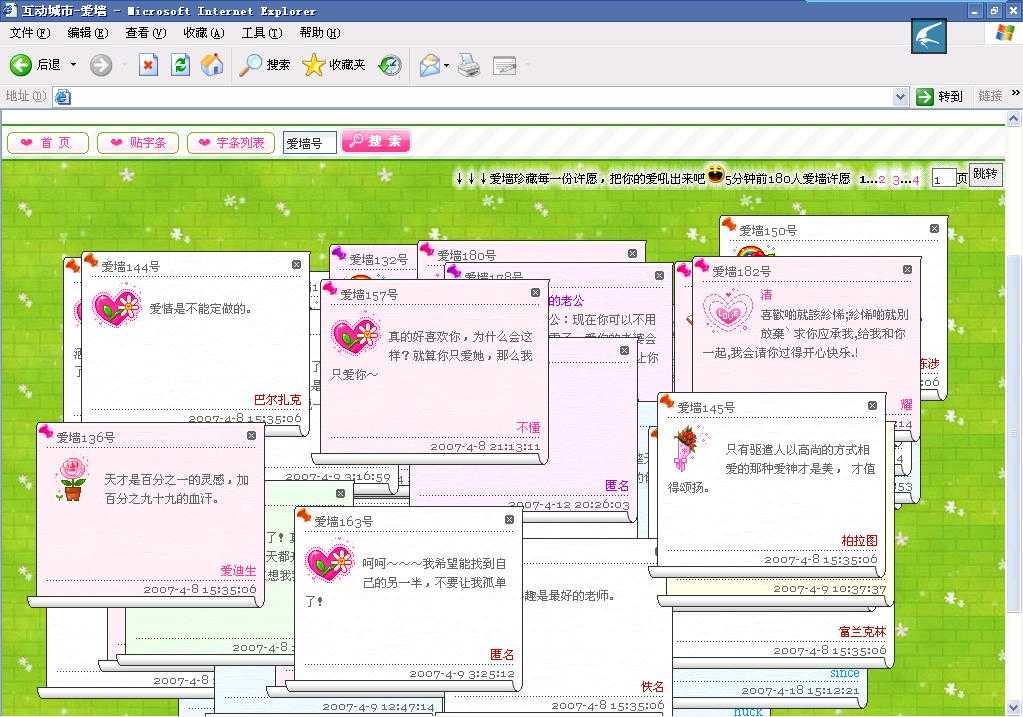Image resolution: width=1023 pixels, height=717 pixels.
Task: Expand the Mail button dropdown arrow
Action: 446,66
